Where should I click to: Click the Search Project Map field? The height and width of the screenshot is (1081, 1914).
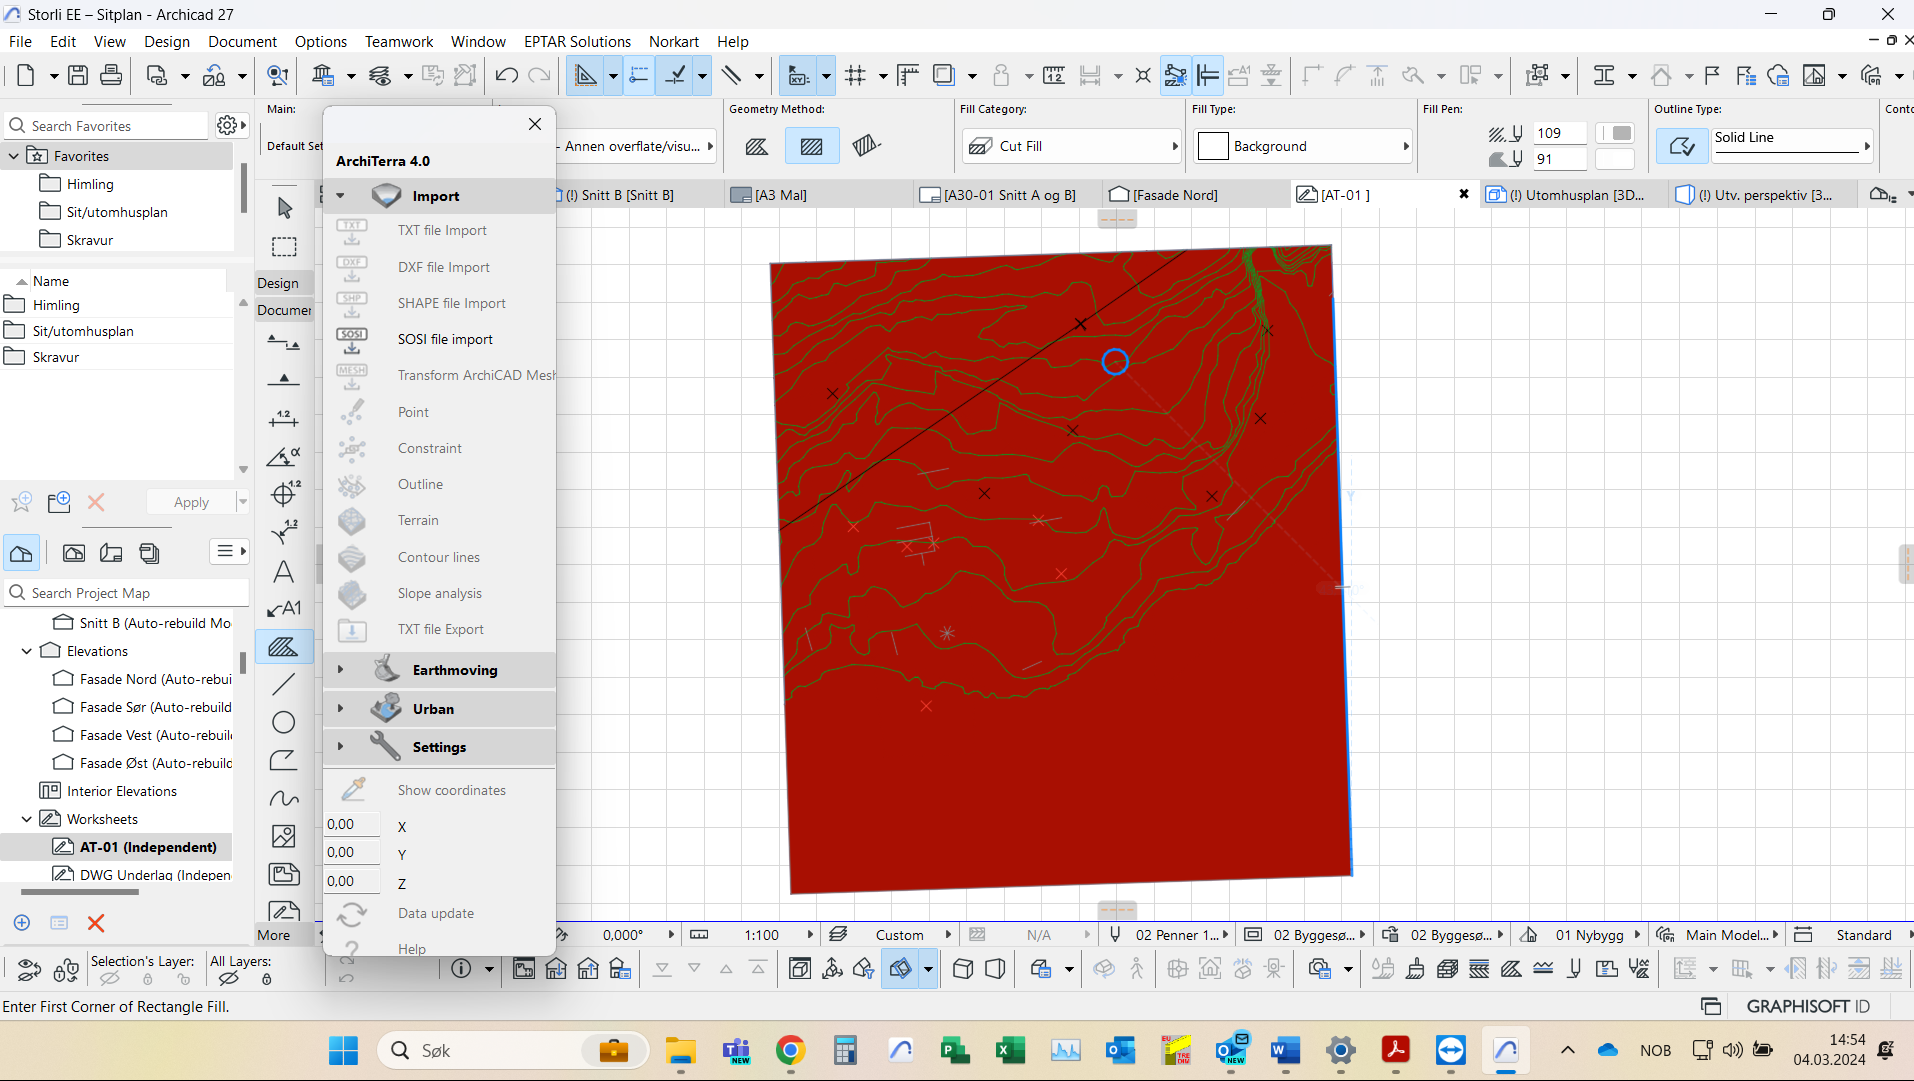(x=130, y=593)
